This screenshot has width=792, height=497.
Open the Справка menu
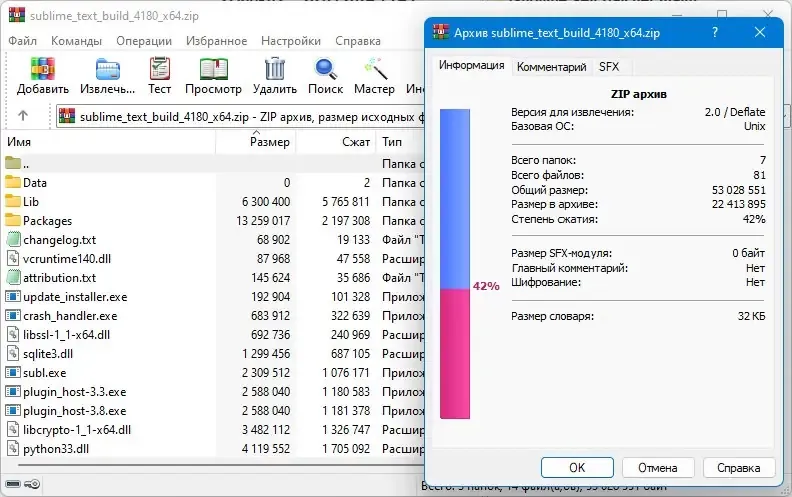(x=358, y=41)
